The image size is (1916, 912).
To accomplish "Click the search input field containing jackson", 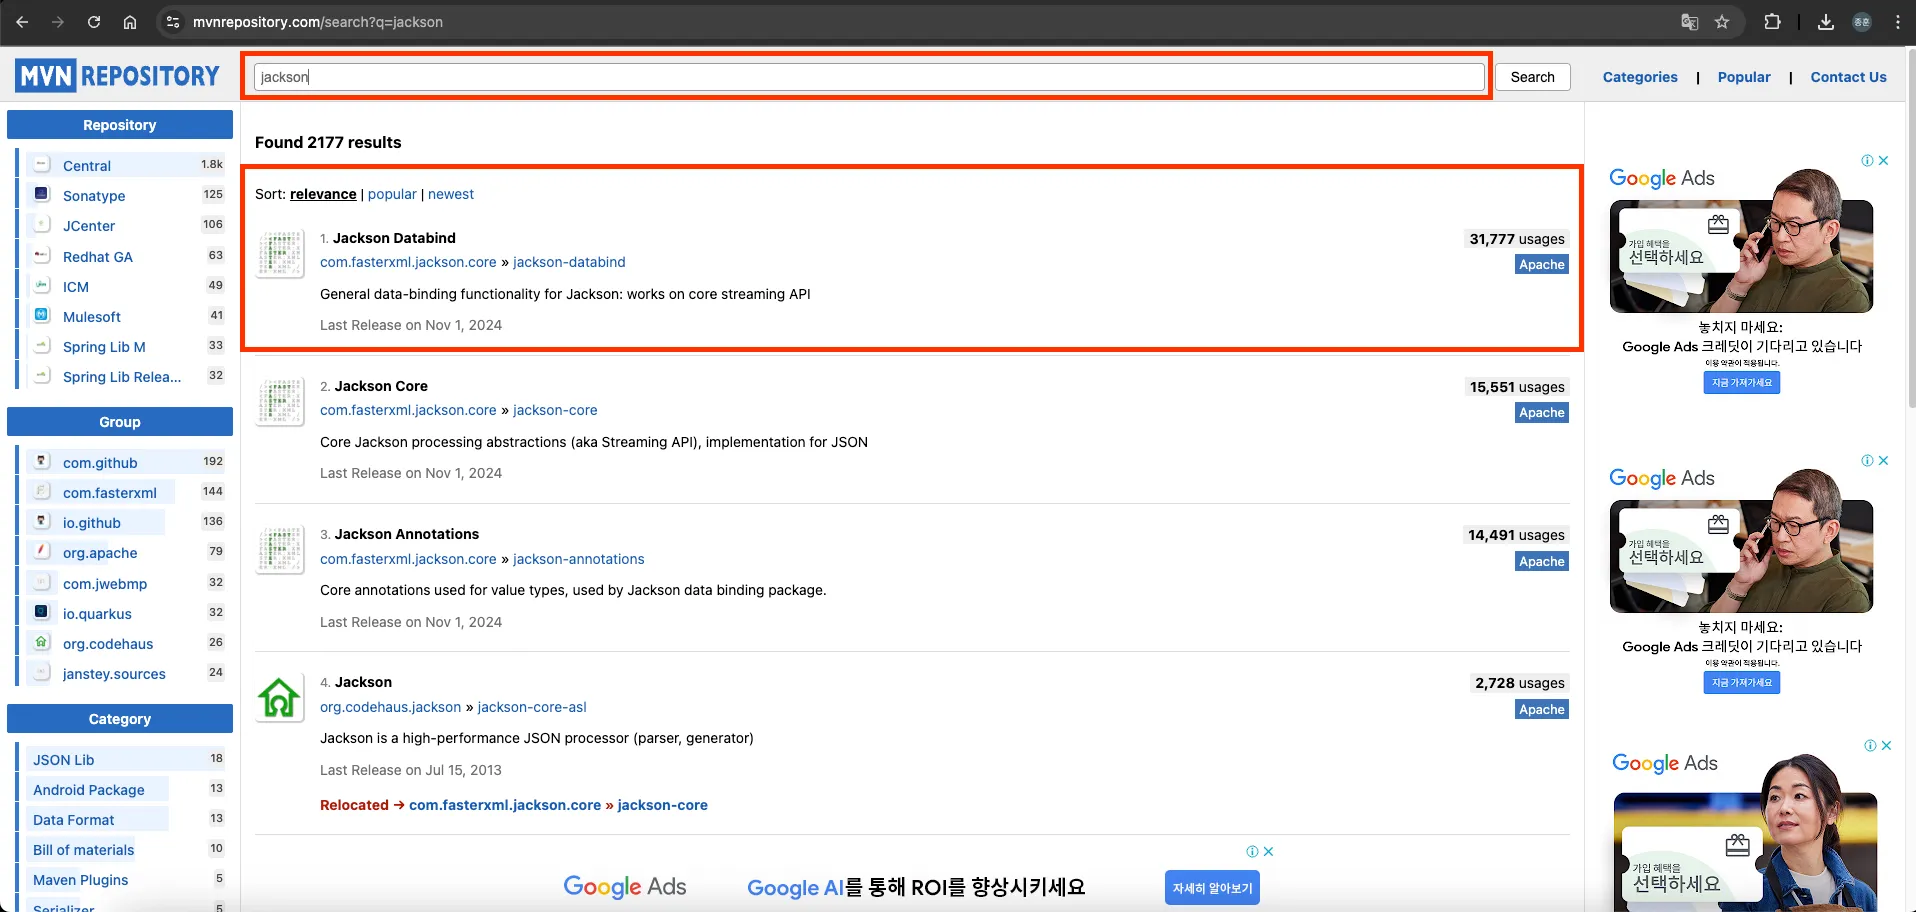I will 869,77.
